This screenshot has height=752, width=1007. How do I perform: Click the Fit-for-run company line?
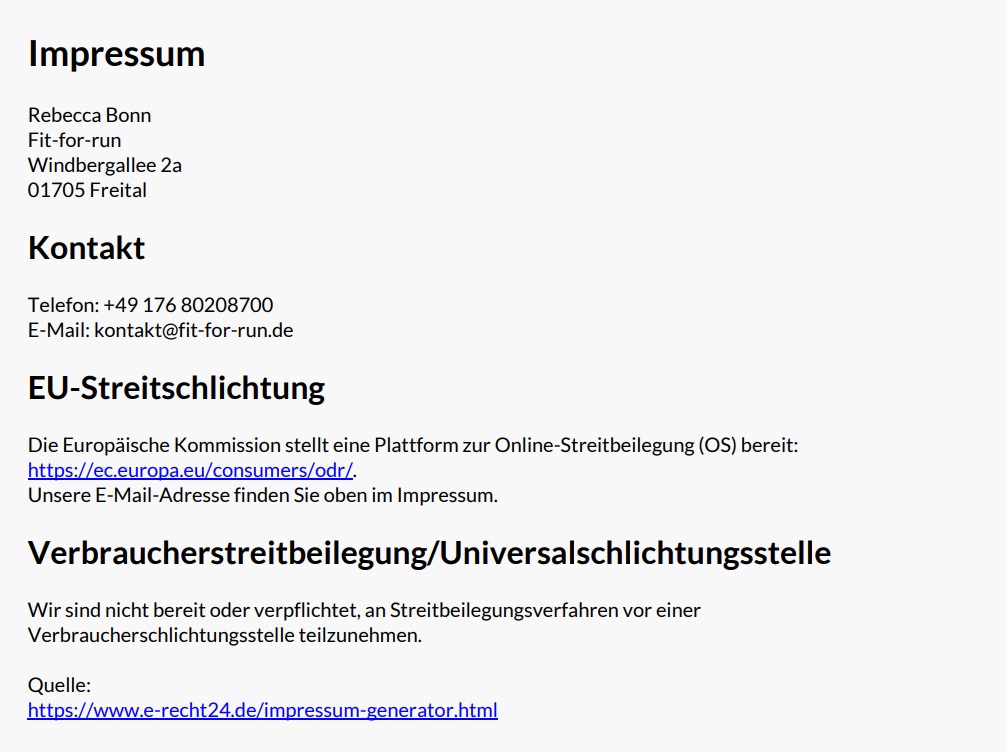point(74,140)
